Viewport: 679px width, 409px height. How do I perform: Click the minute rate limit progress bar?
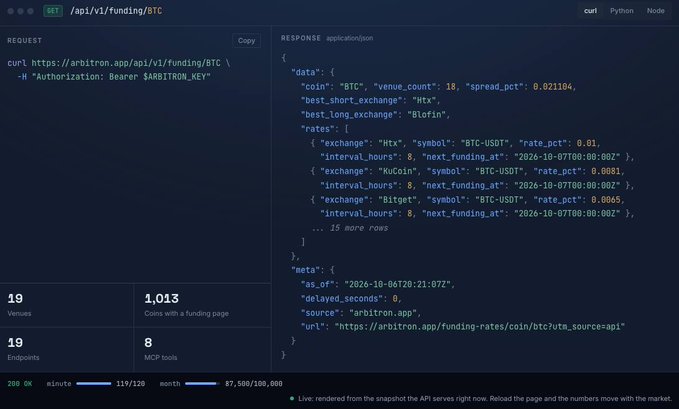94,384
